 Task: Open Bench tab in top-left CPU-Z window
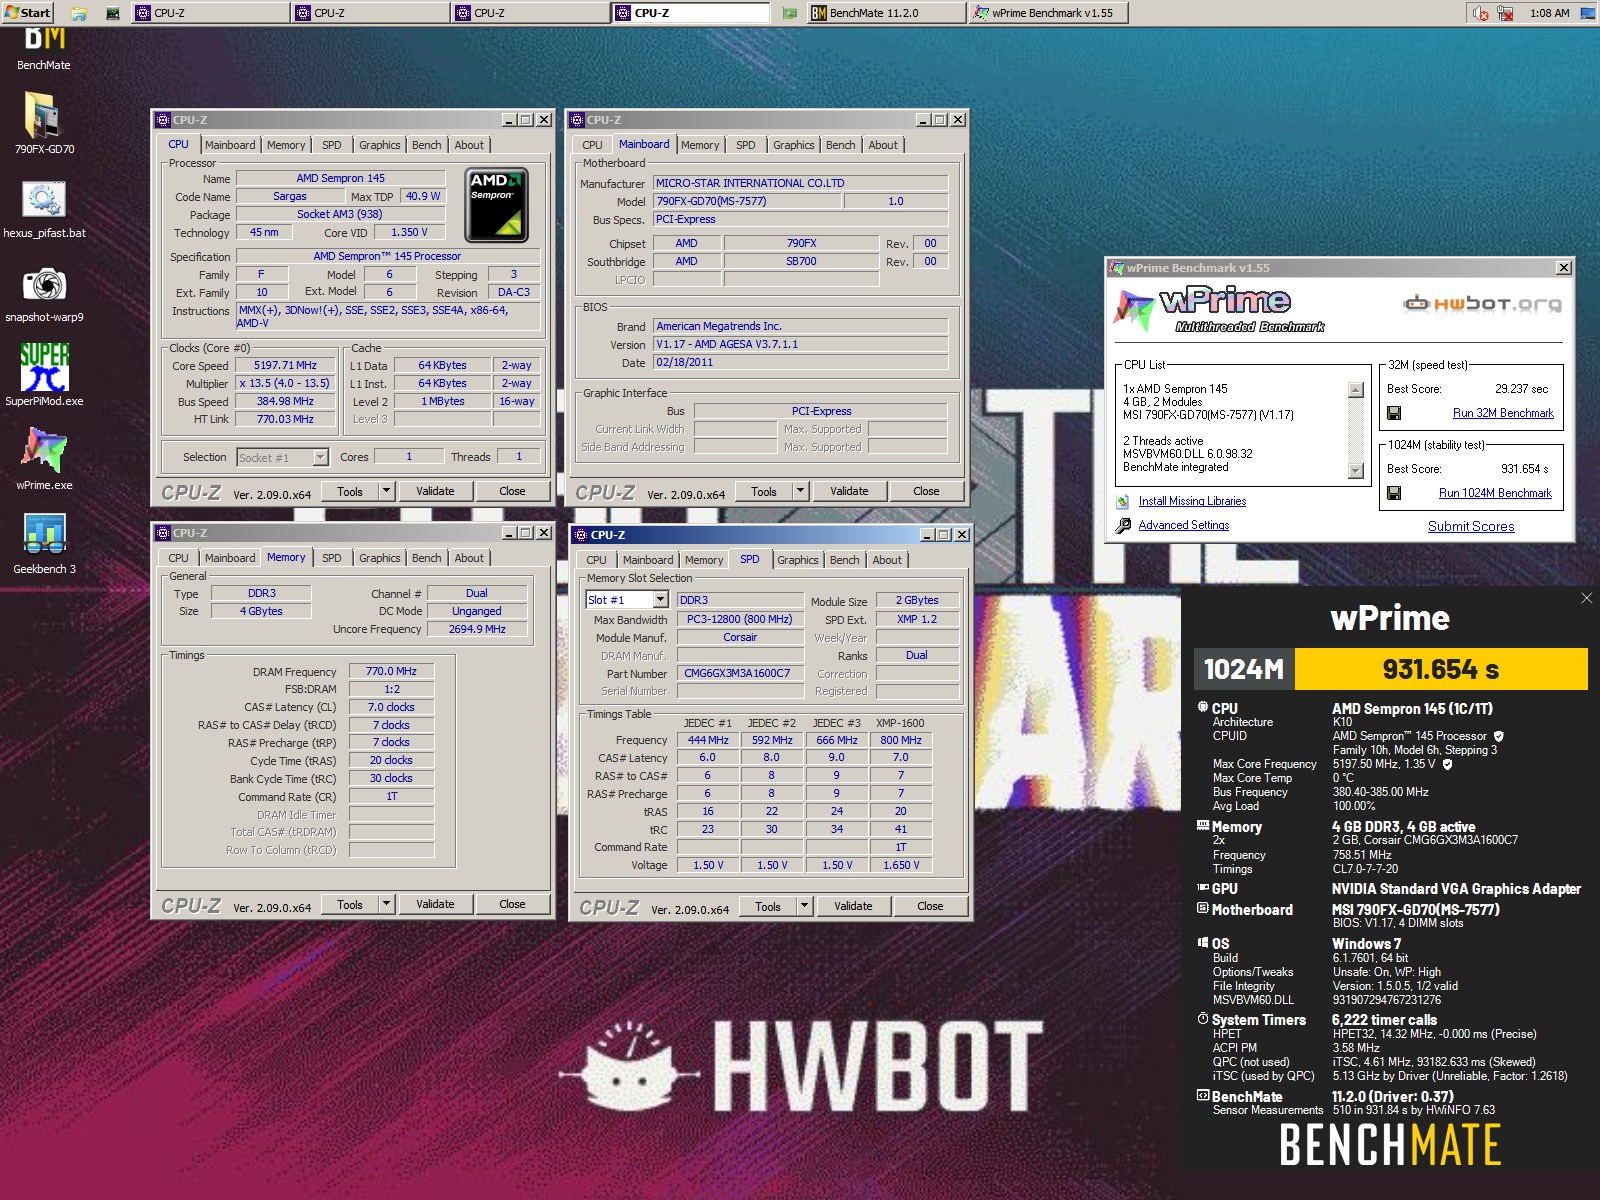[x=427, y=145]
